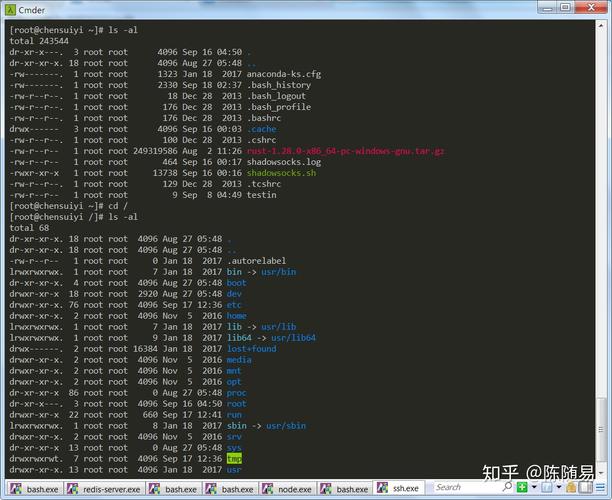The height and width of the screenshot is (500, 612).
Task: Click the dev directory name
Action: pyautogui.click(x=234, y=294)
